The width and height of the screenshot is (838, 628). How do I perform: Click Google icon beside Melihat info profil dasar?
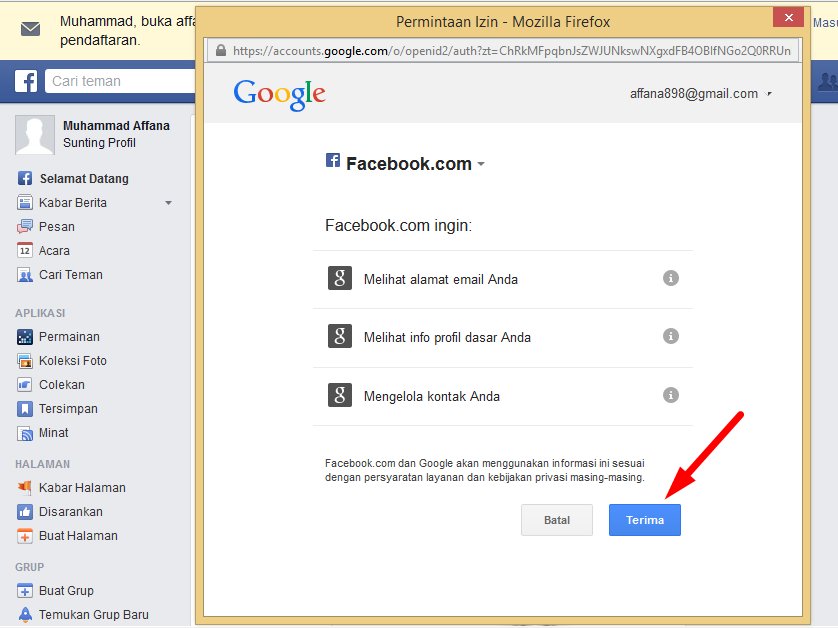340,336
